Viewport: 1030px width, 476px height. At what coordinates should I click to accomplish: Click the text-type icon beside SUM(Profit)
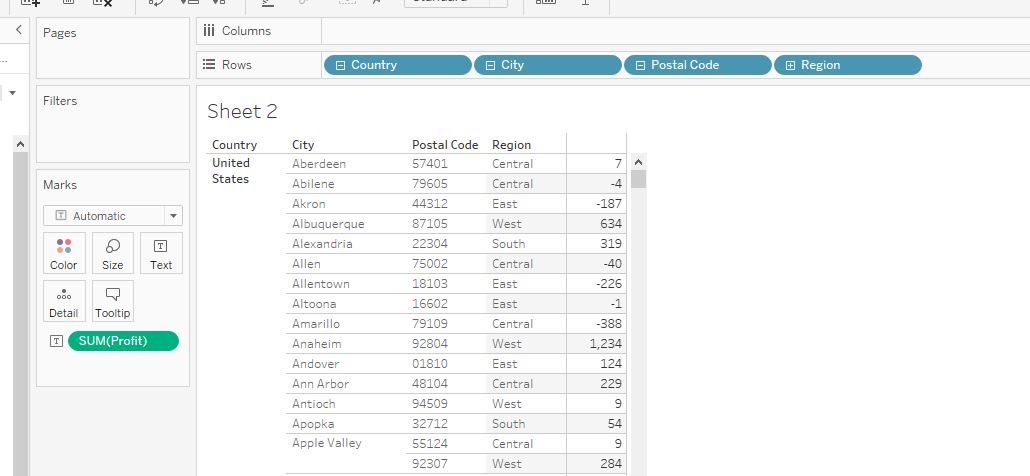pos(56,341)
